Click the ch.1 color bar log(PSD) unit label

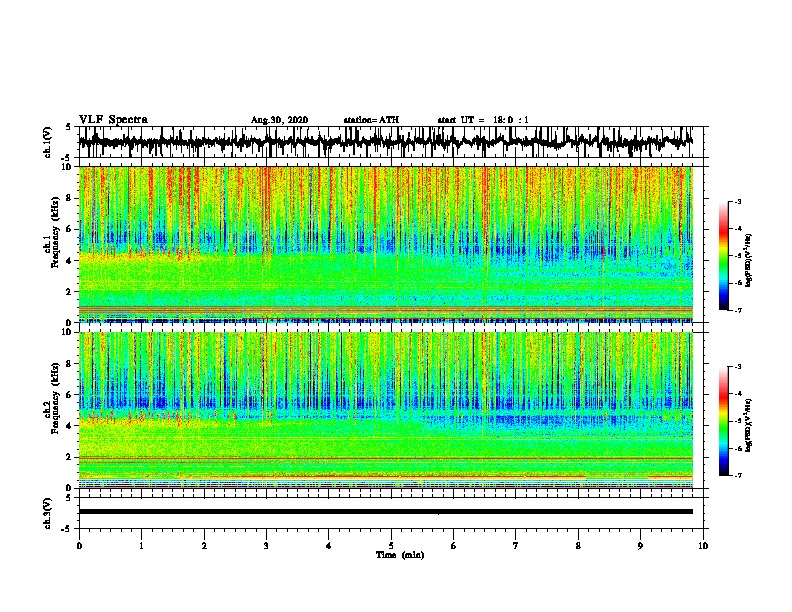pos(749,261)
